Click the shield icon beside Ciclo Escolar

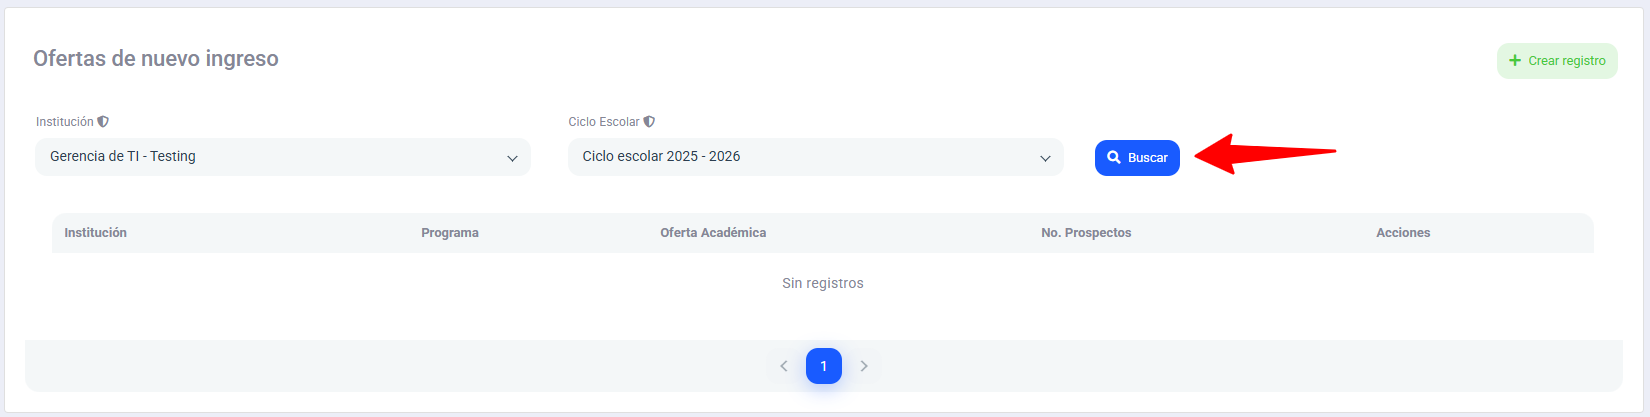point(649,122)
